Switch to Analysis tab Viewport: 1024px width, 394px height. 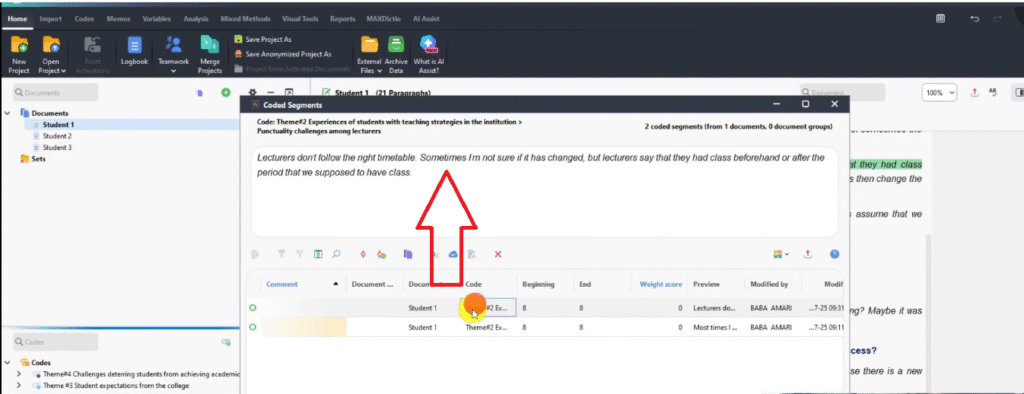[x=196, y=19]
